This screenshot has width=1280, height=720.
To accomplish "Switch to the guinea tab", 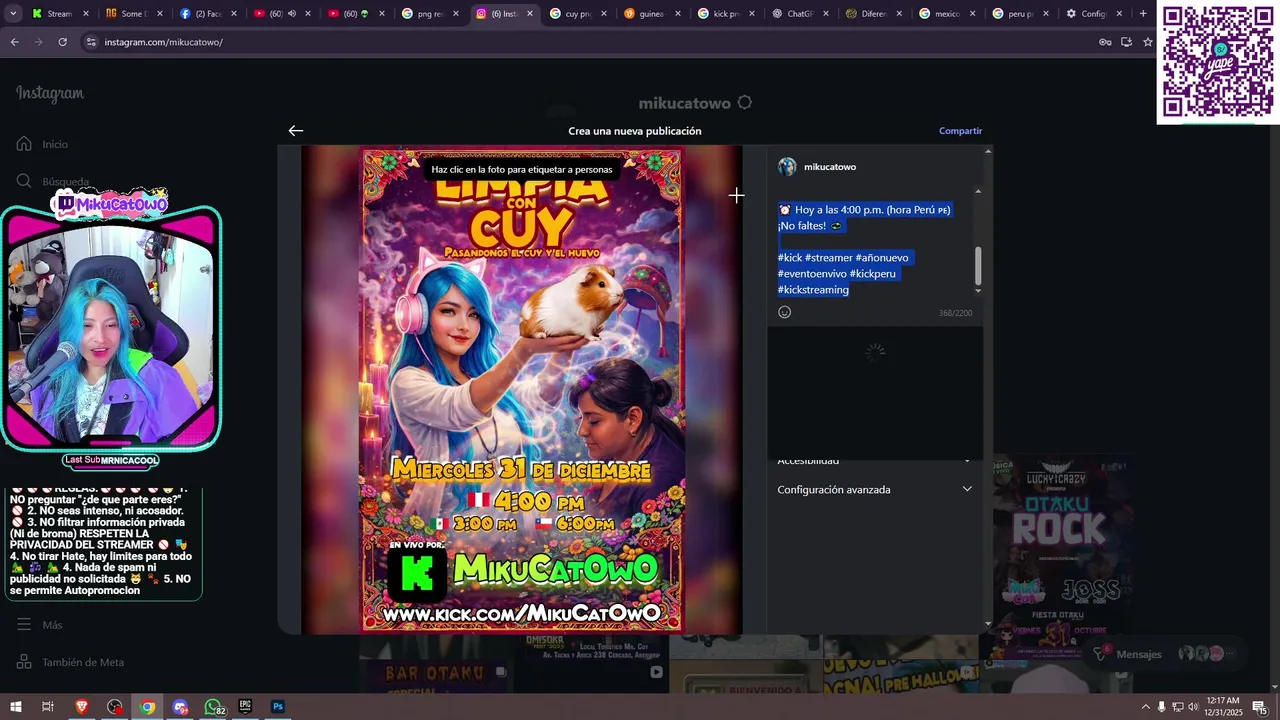I will pos(651,14).
